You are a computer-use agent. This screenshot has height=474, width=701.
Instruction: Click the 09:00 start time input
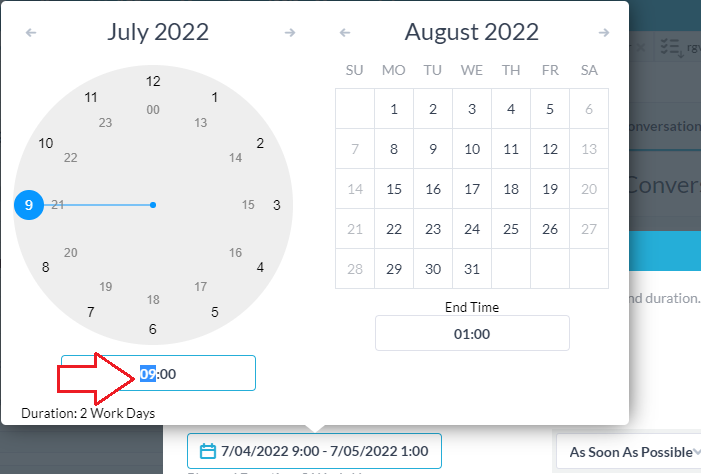coord(158,374)
